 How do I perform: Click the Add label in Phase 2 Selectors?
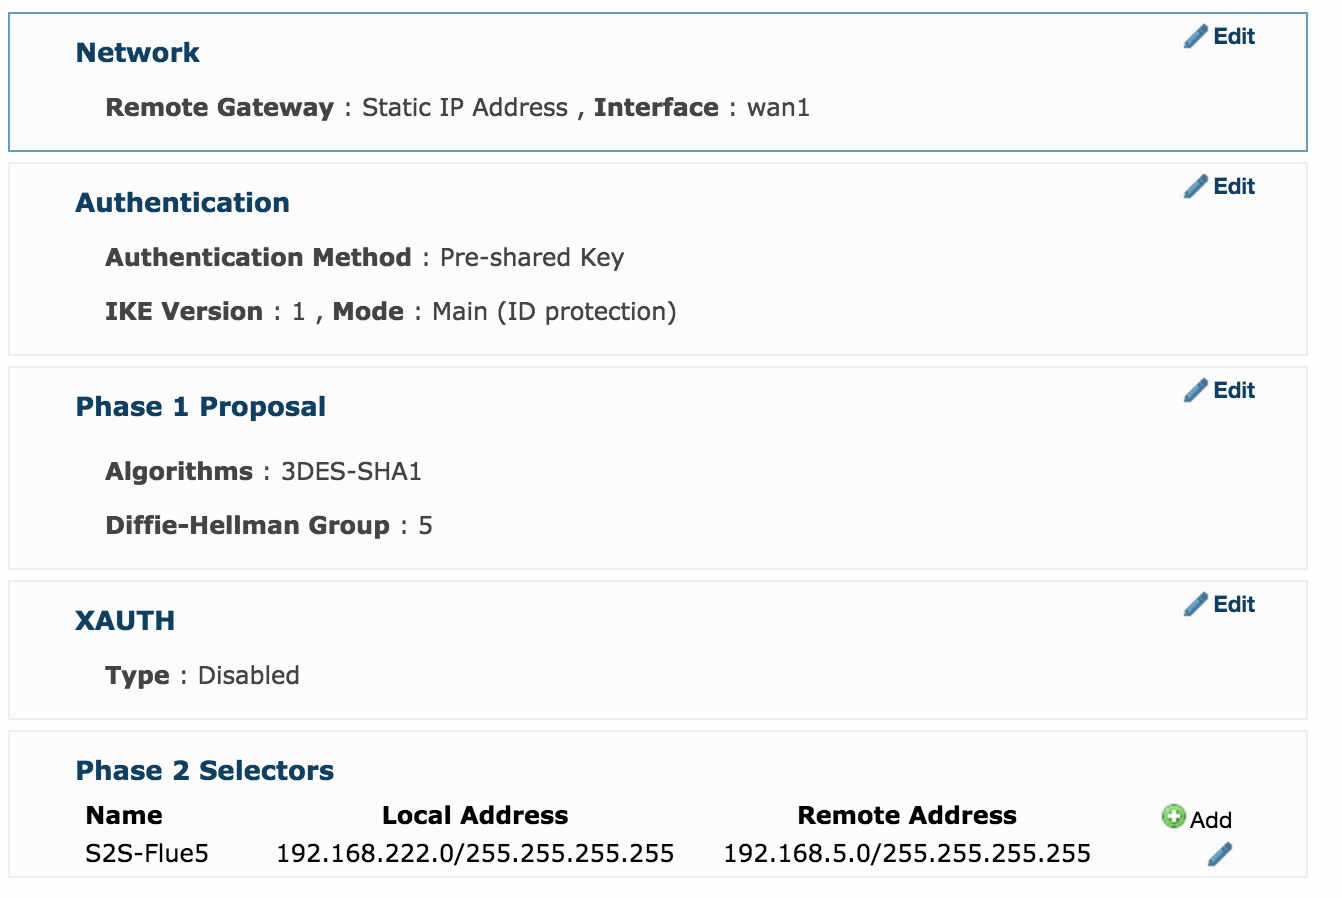[1211, 820]
